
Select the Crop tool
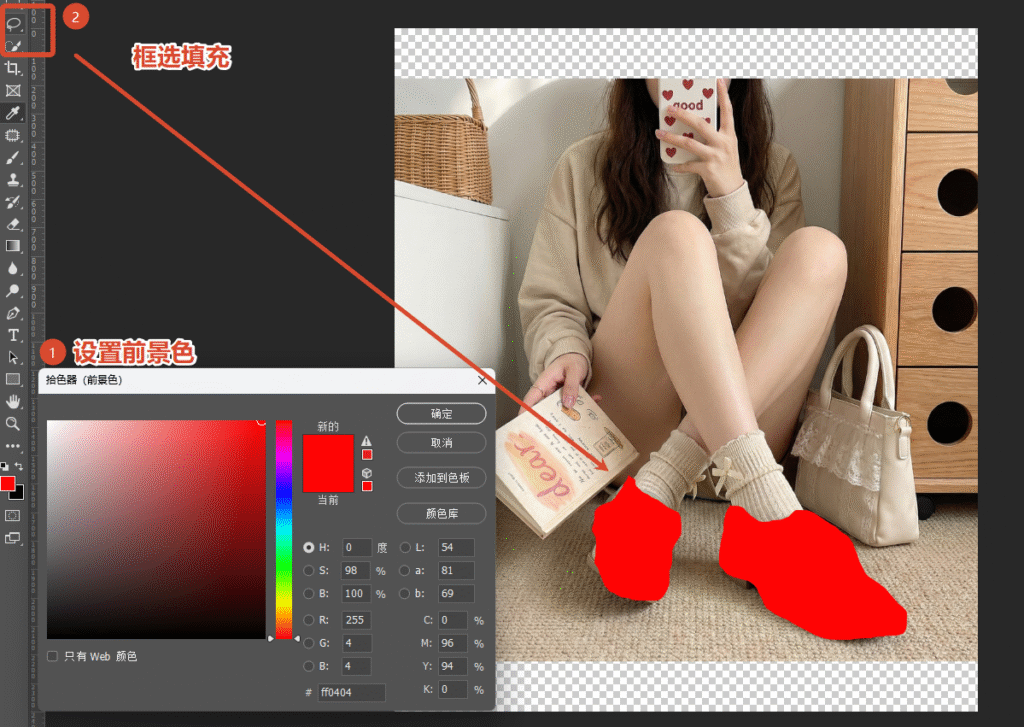click(14, 68)
